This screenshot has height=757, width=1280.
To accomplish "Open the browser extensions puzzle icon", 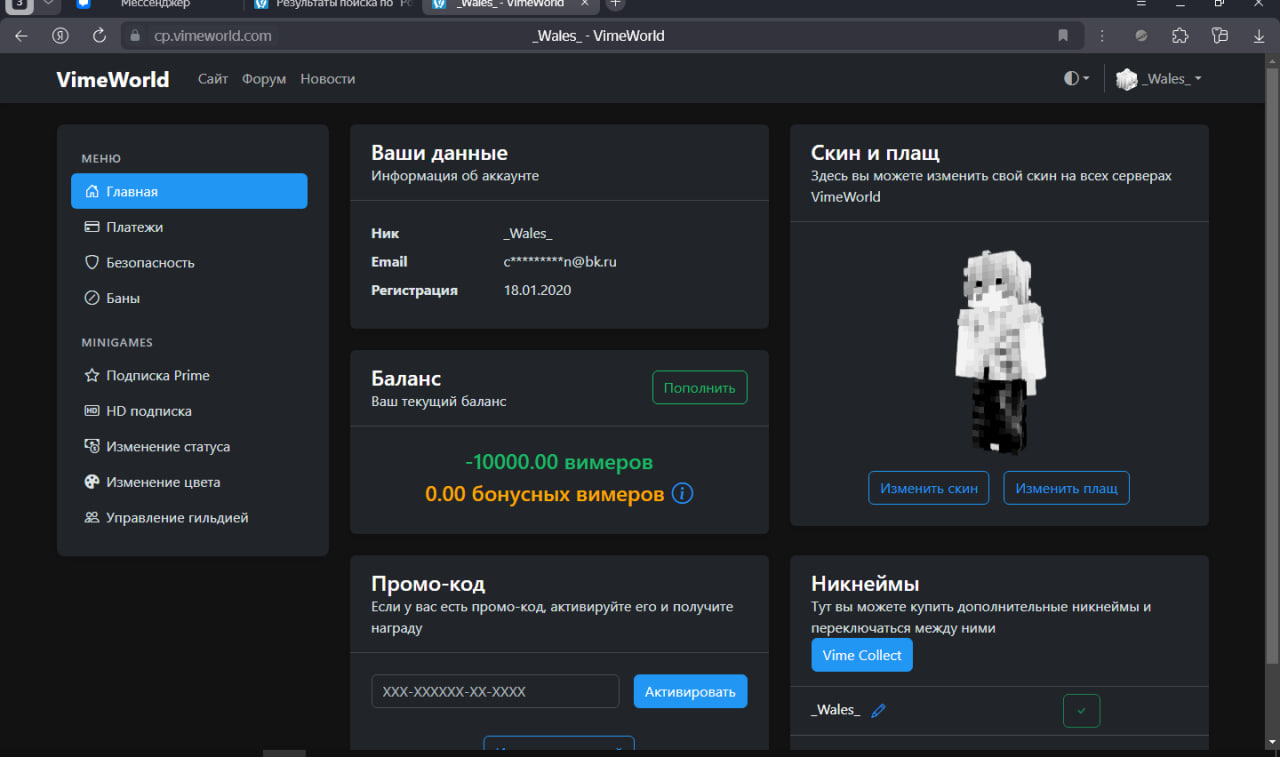I will [1180, 35].
